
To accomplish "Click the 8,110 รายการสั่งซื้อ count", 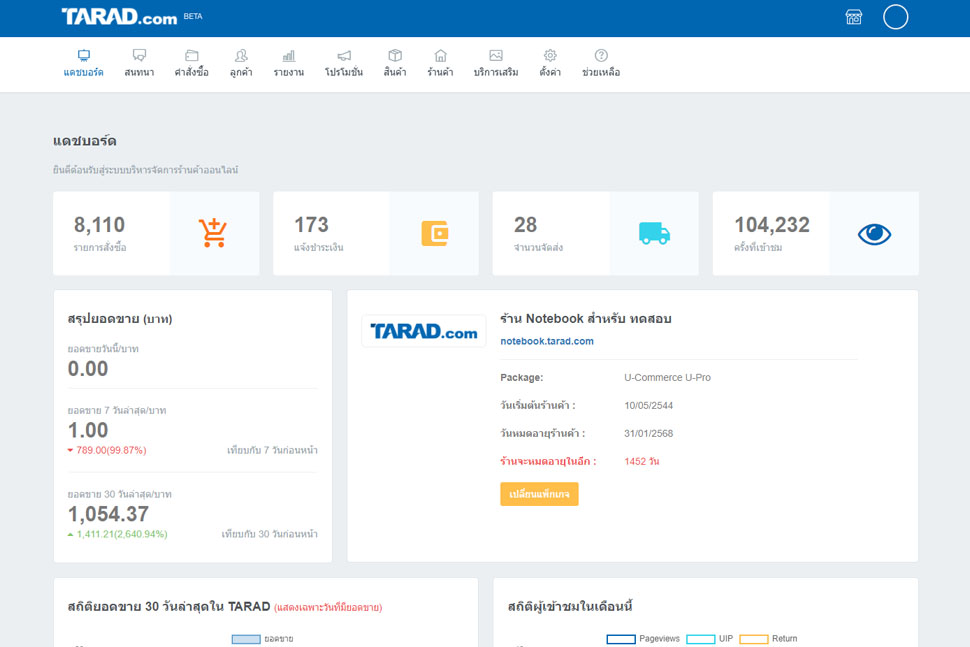I will coord(100,225).
